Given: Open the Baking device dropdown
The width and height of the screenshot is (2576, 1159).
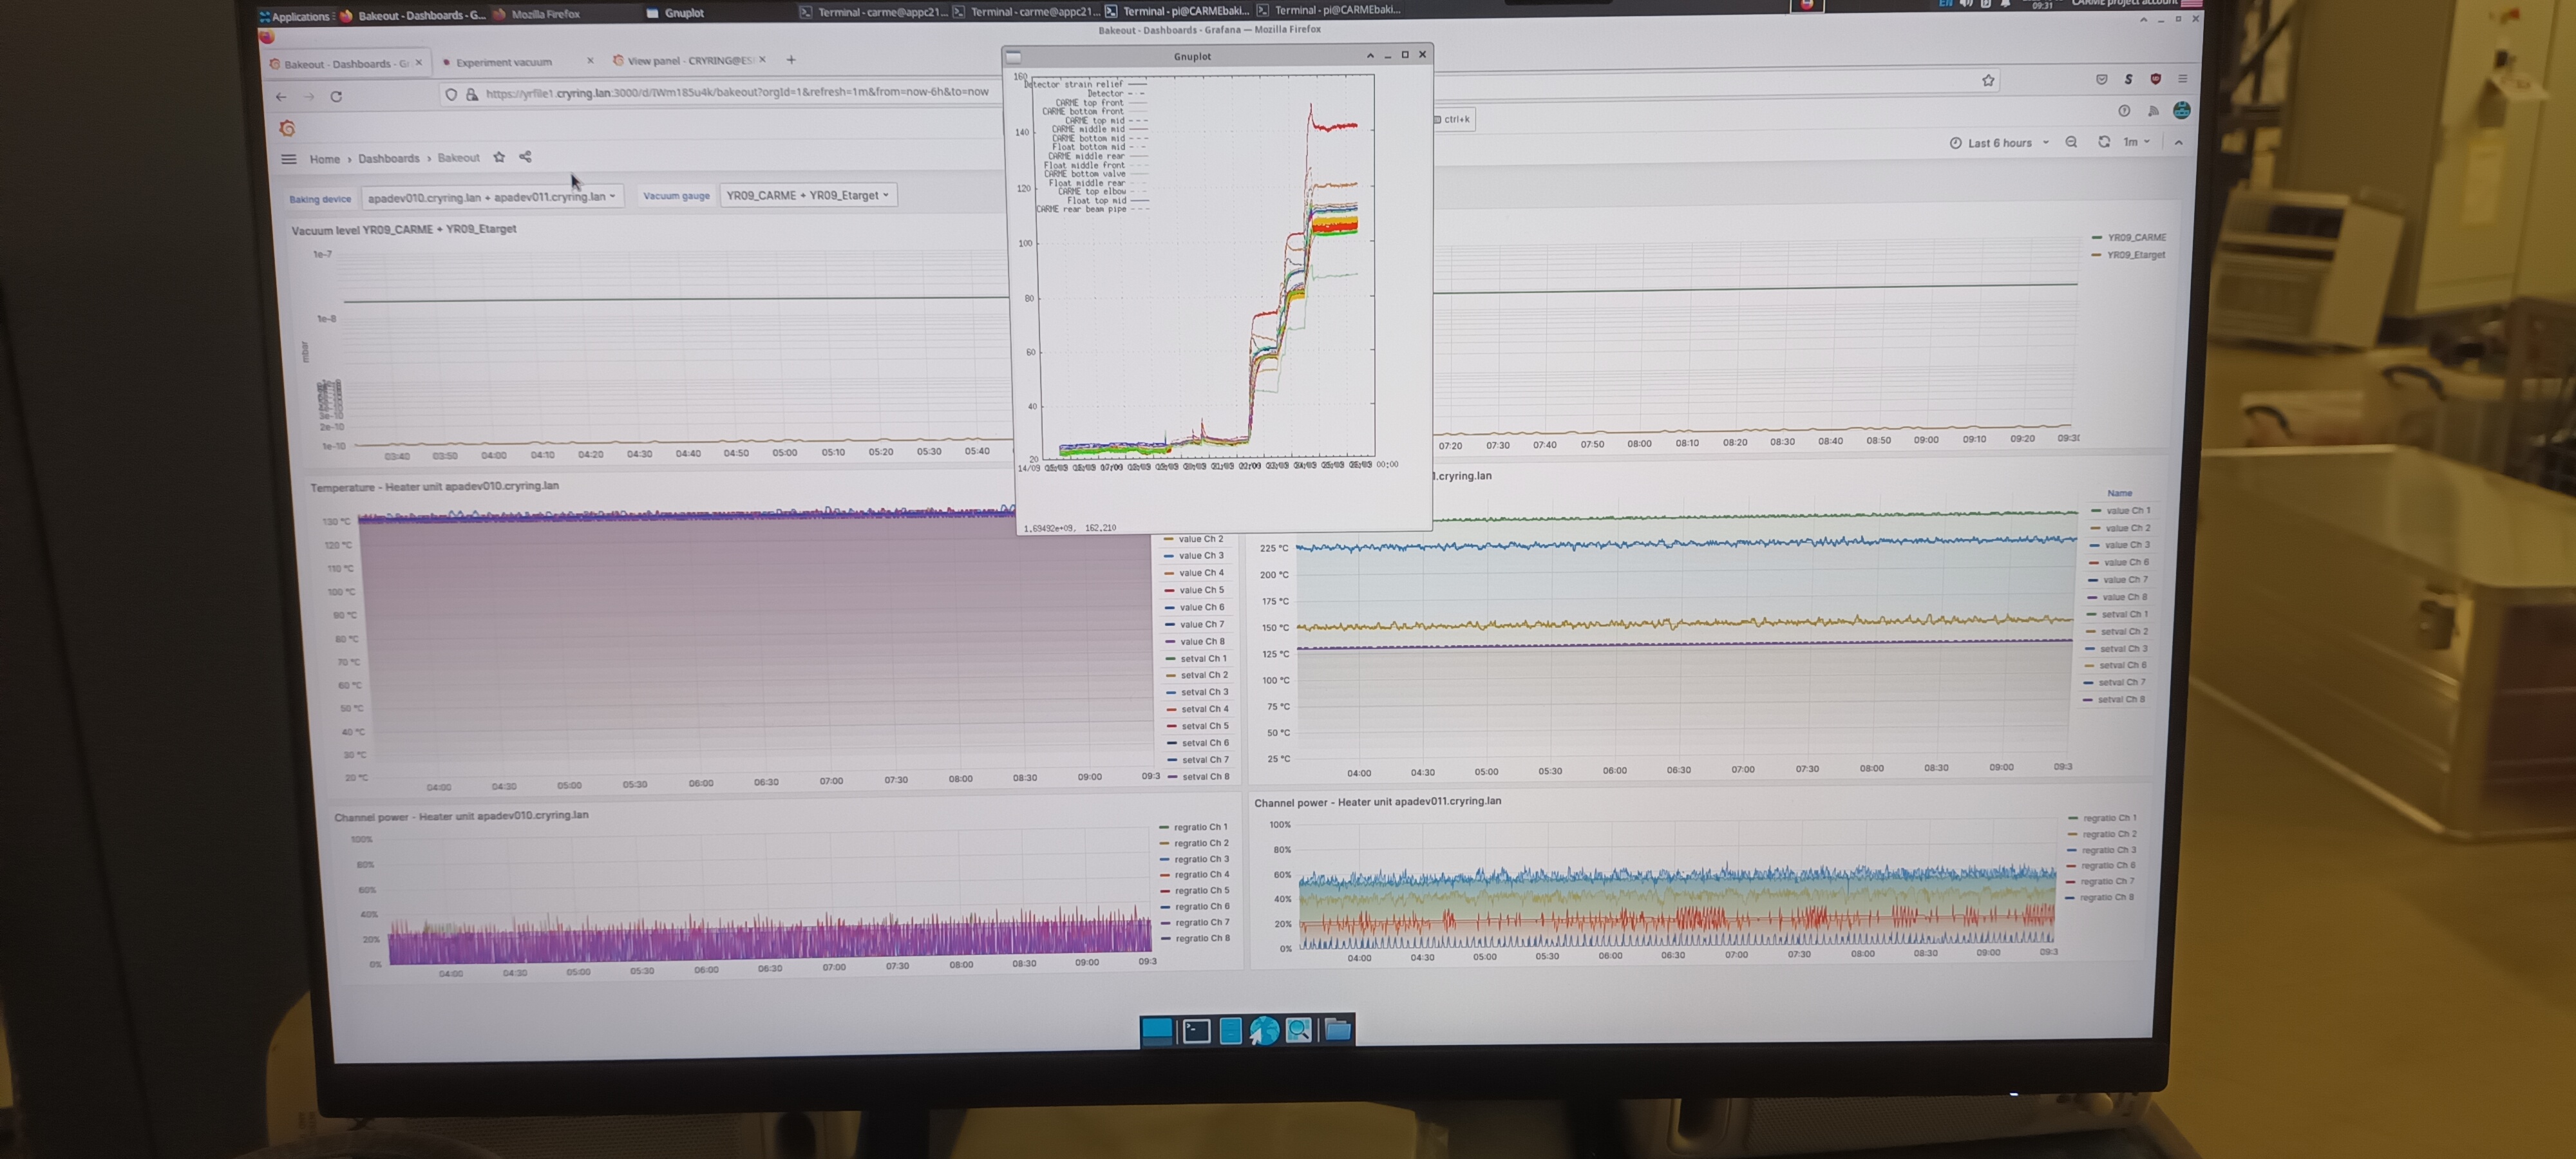Looking at the screenshot, I should [x=491, y=197].
